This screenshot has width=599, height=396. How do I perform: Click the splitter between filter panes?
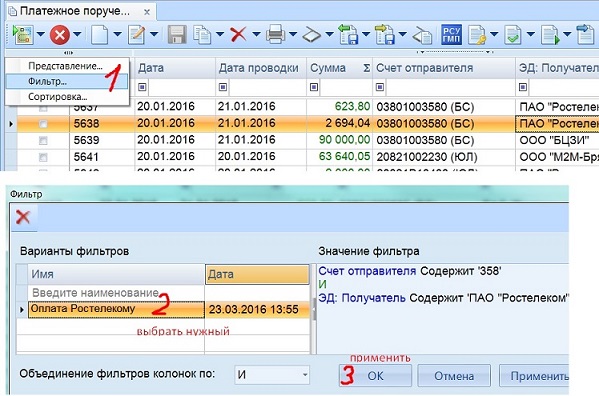pos(314,309)
